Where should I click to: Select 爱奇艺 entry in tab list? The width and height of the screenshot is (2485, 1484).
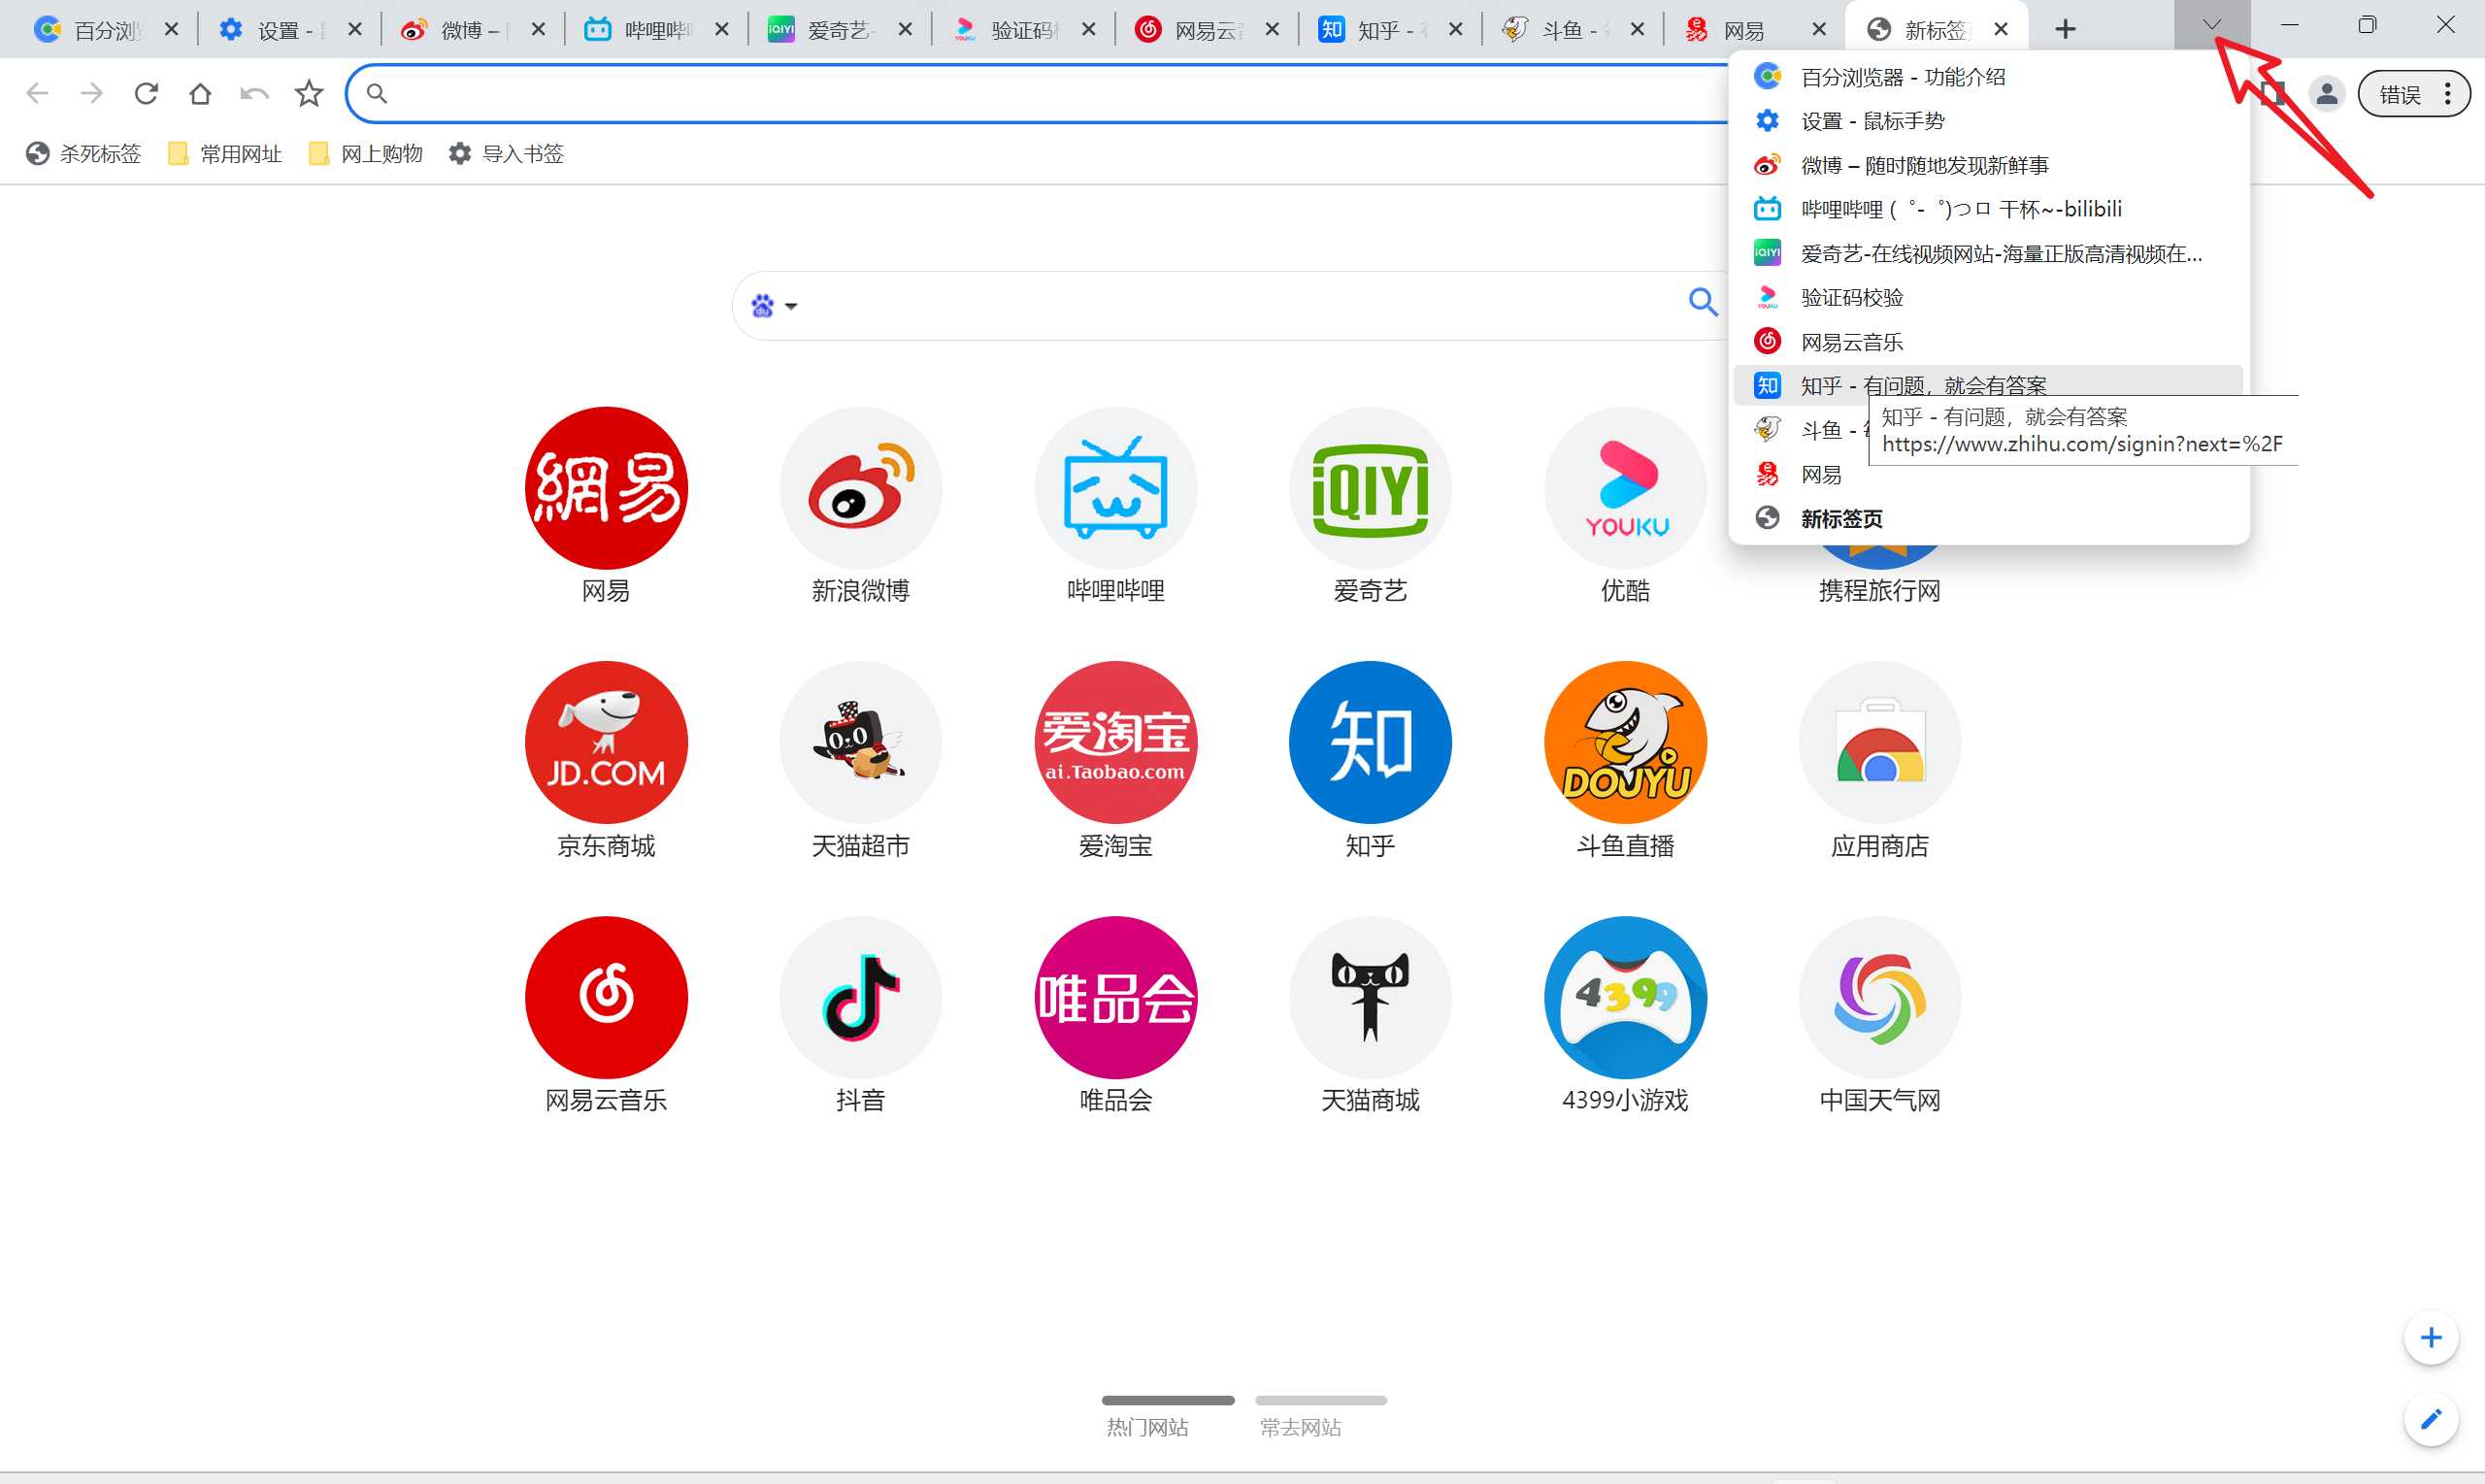point(1987,254)
